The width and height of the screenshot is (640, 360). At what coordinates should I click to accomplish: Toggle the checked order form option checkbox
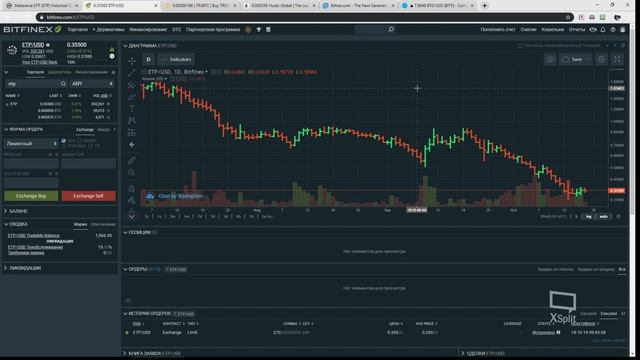pyautogui.click(x=64, y=140)
